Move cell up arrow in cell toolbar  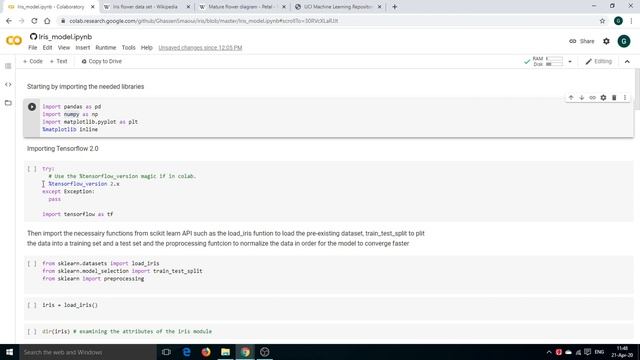pyautogui.click(x=571, y=98)
